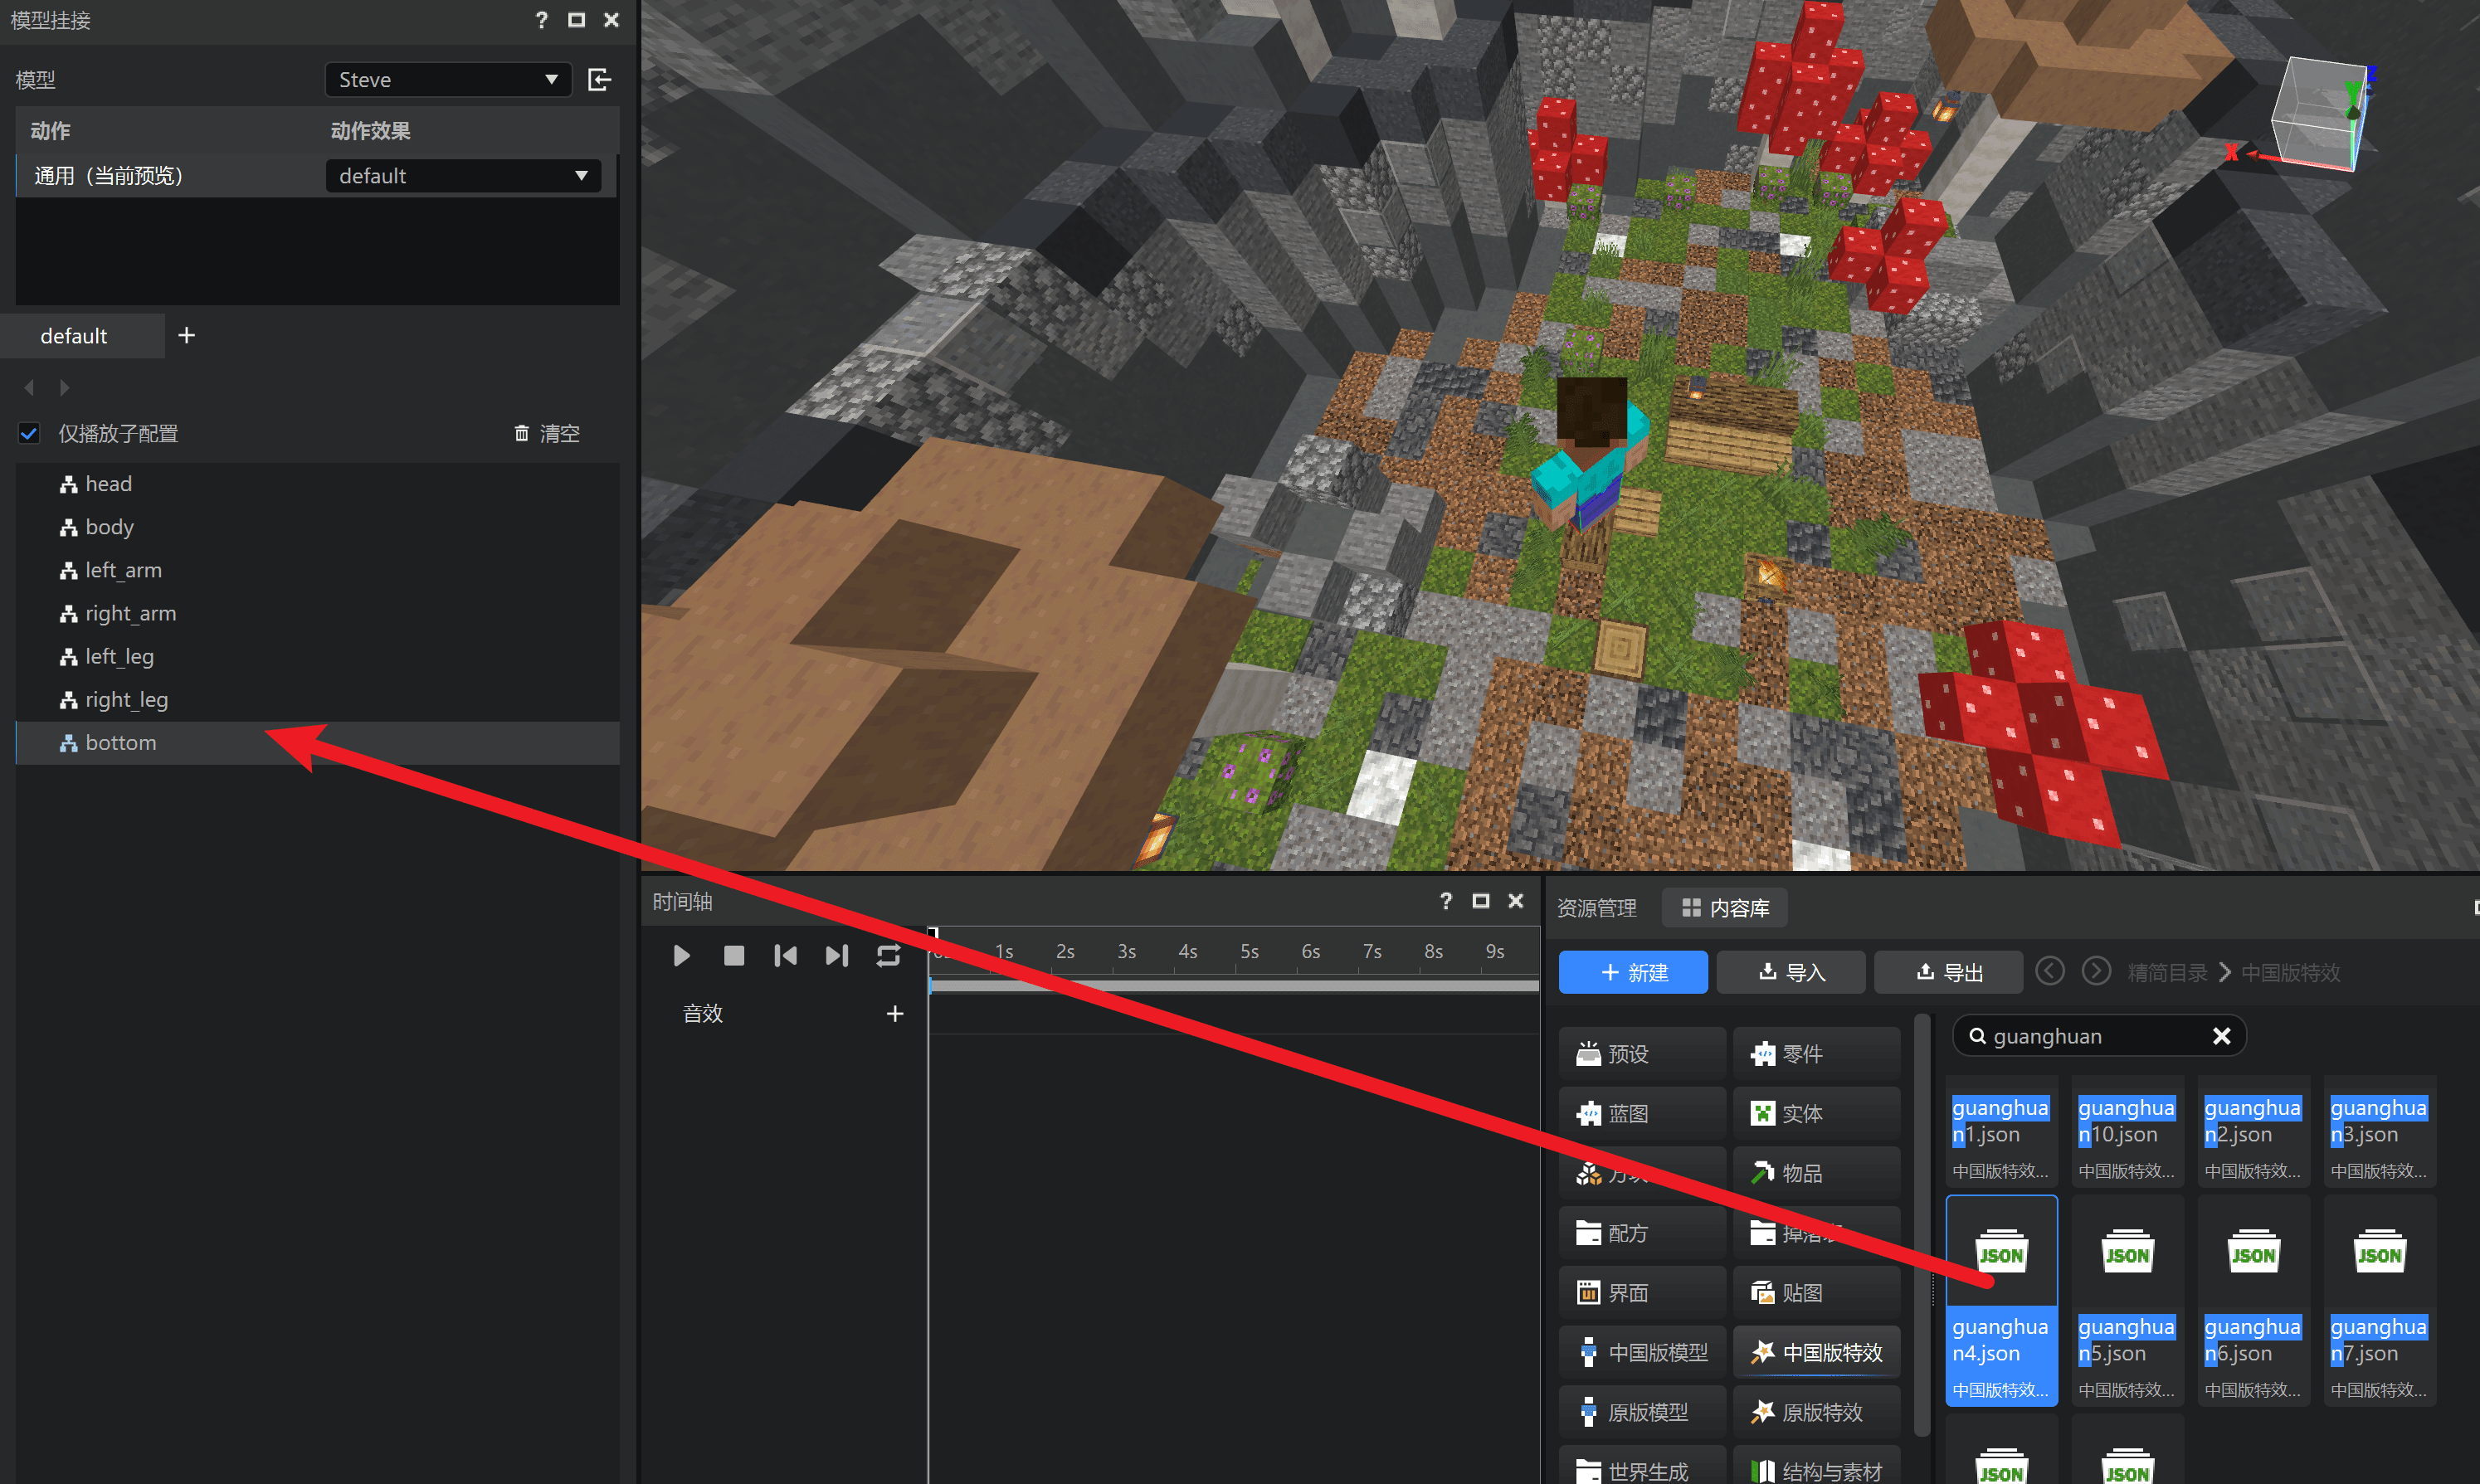
Task: Play the timeline animation
Action: pos(682,956)
